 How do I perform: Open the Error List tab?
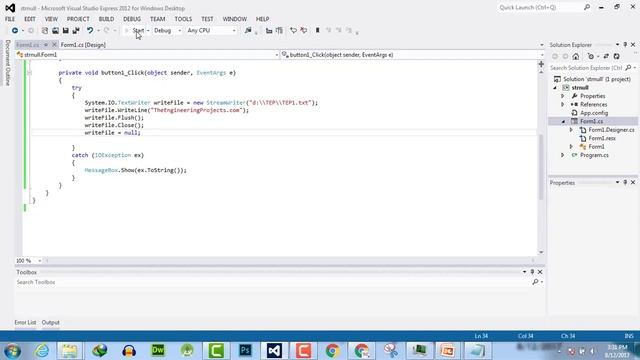click(25, 322)
